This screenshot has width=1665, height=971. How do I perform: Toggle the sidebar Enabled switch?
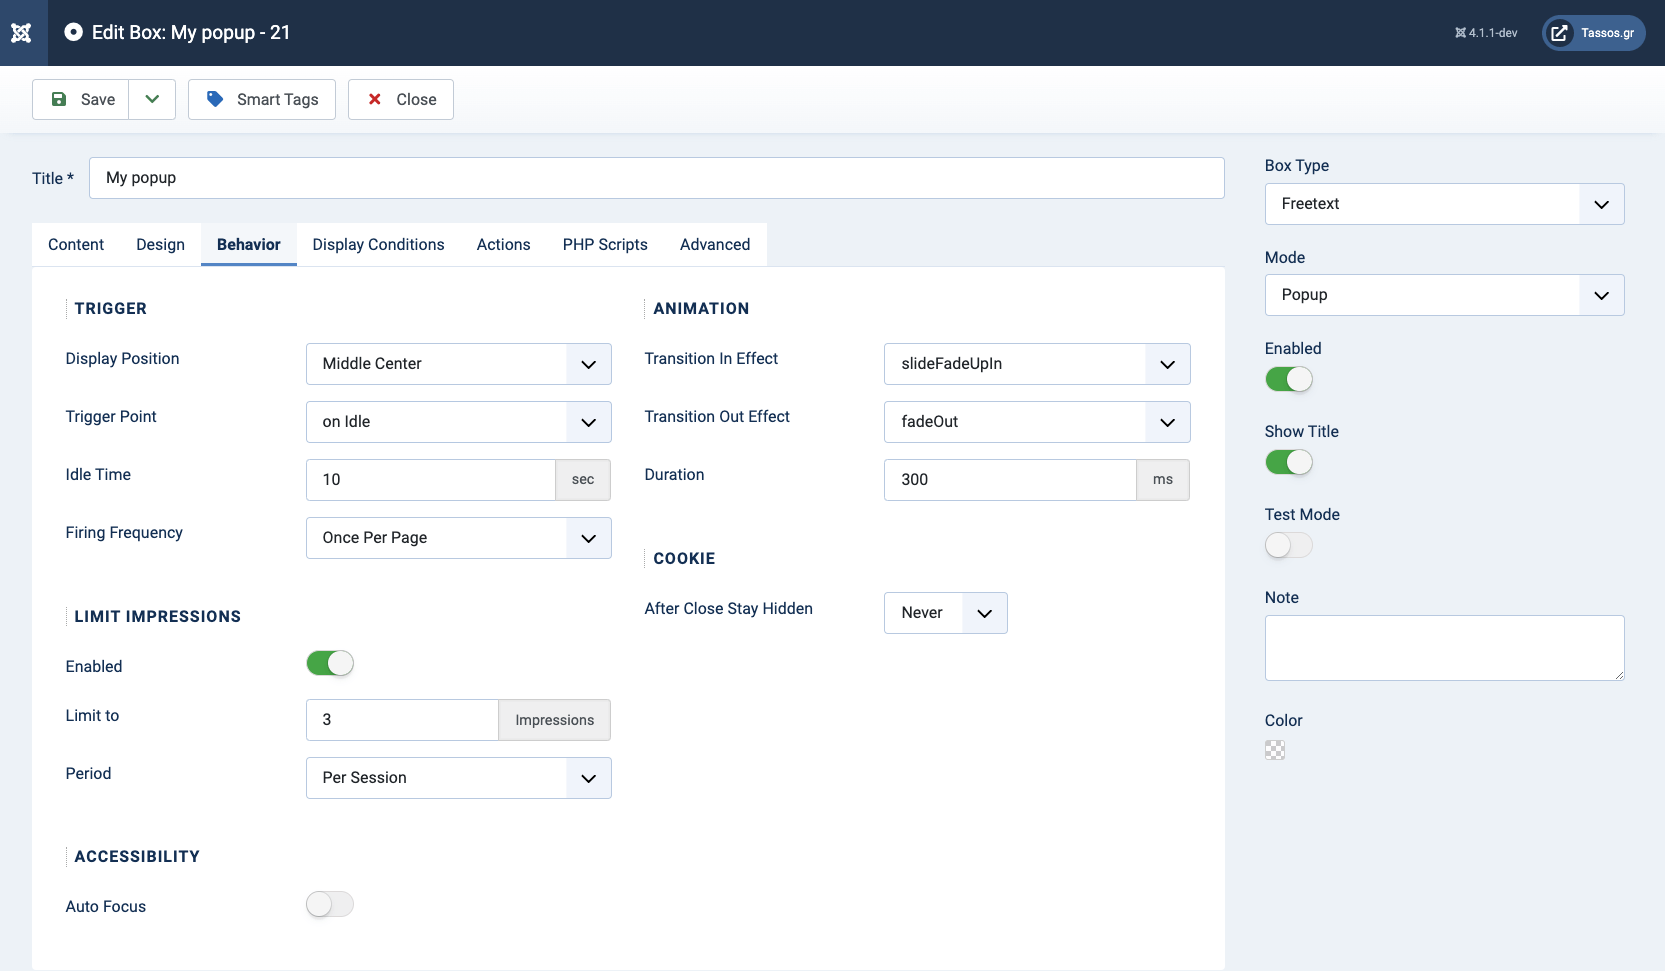[1289, 379]
